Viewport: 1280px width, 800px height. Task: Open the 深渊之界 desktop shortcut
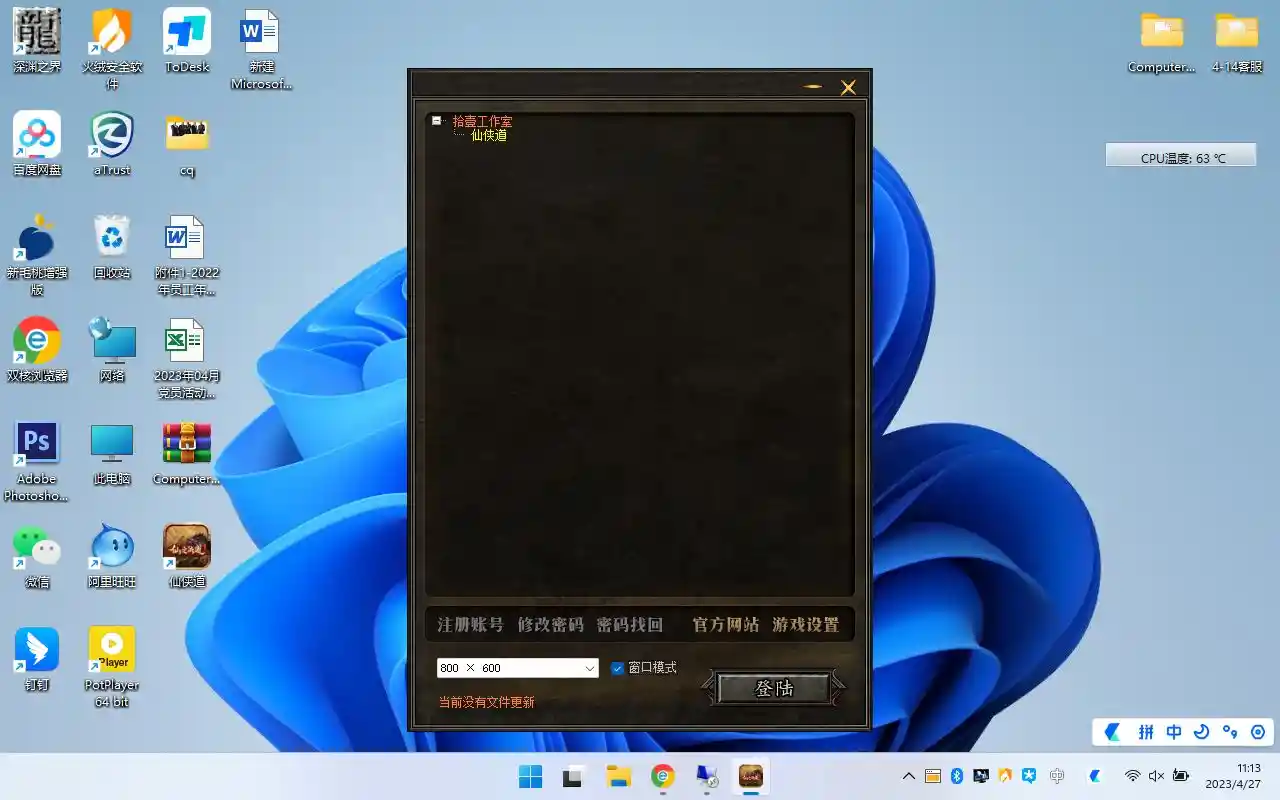(37, 40)
